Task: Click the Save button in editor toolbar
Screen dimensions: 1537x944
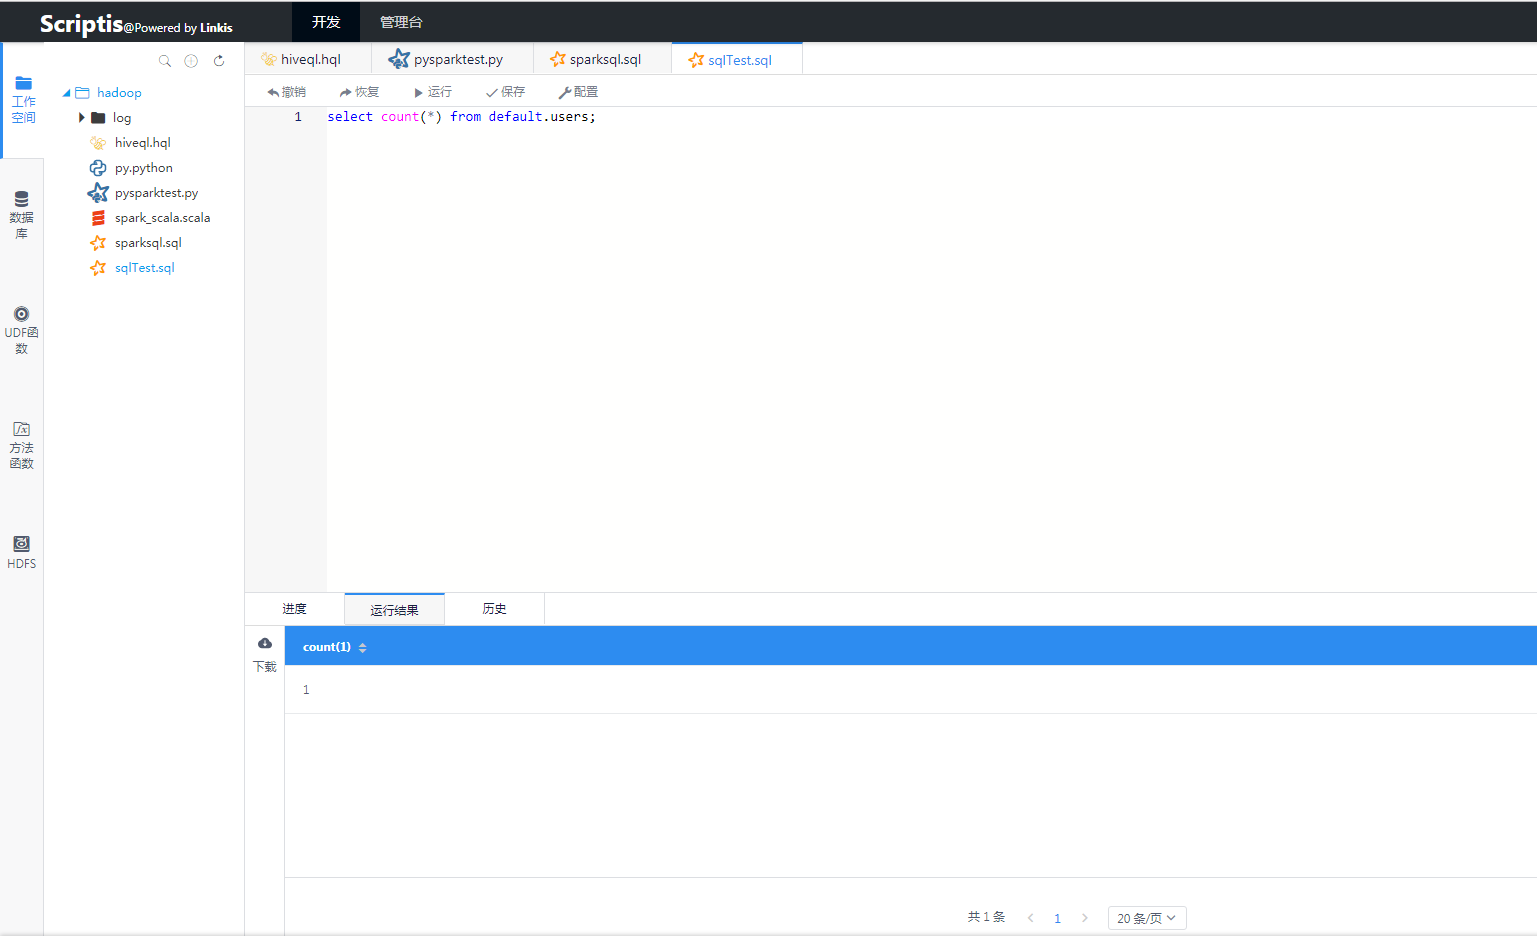Action: click(505, 92)
